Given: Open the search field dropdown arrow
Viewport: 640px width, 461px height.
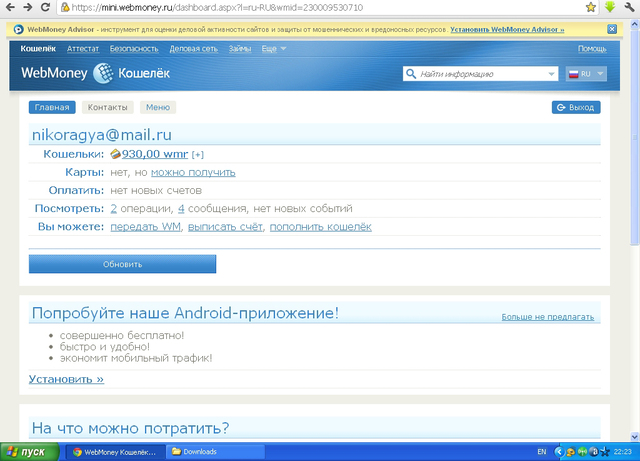Looking at the screenshot, I should pyautogui.click(x=551, y=74).
